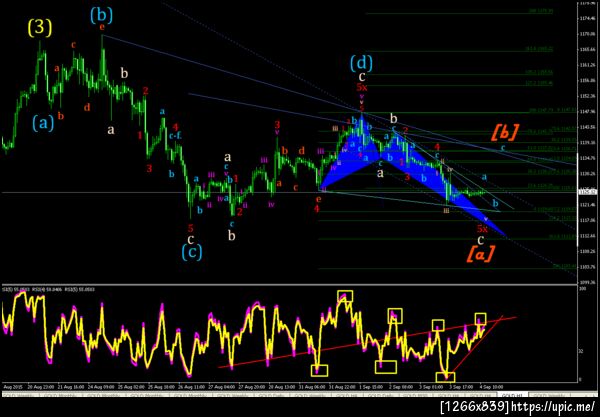Select the yellow (3) wave label
The image size is (600, 417).
tap(40, 28)
